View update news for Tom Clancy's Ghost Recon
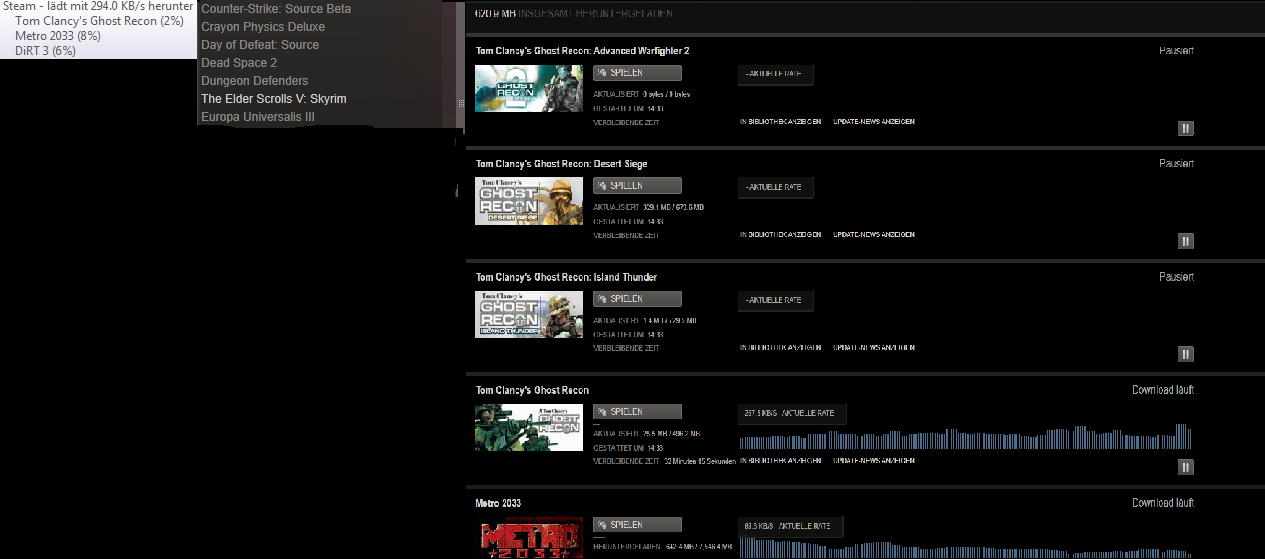Image resolution: width=1265 pixels, height=559 pixels. [874, 461]
